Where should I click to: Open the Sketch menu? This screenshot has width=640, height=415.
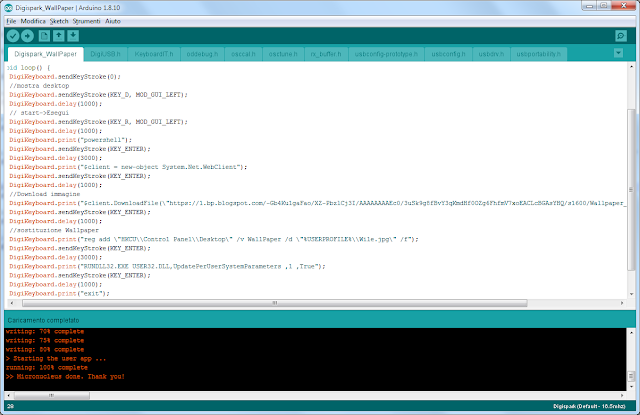coord(59,21)
